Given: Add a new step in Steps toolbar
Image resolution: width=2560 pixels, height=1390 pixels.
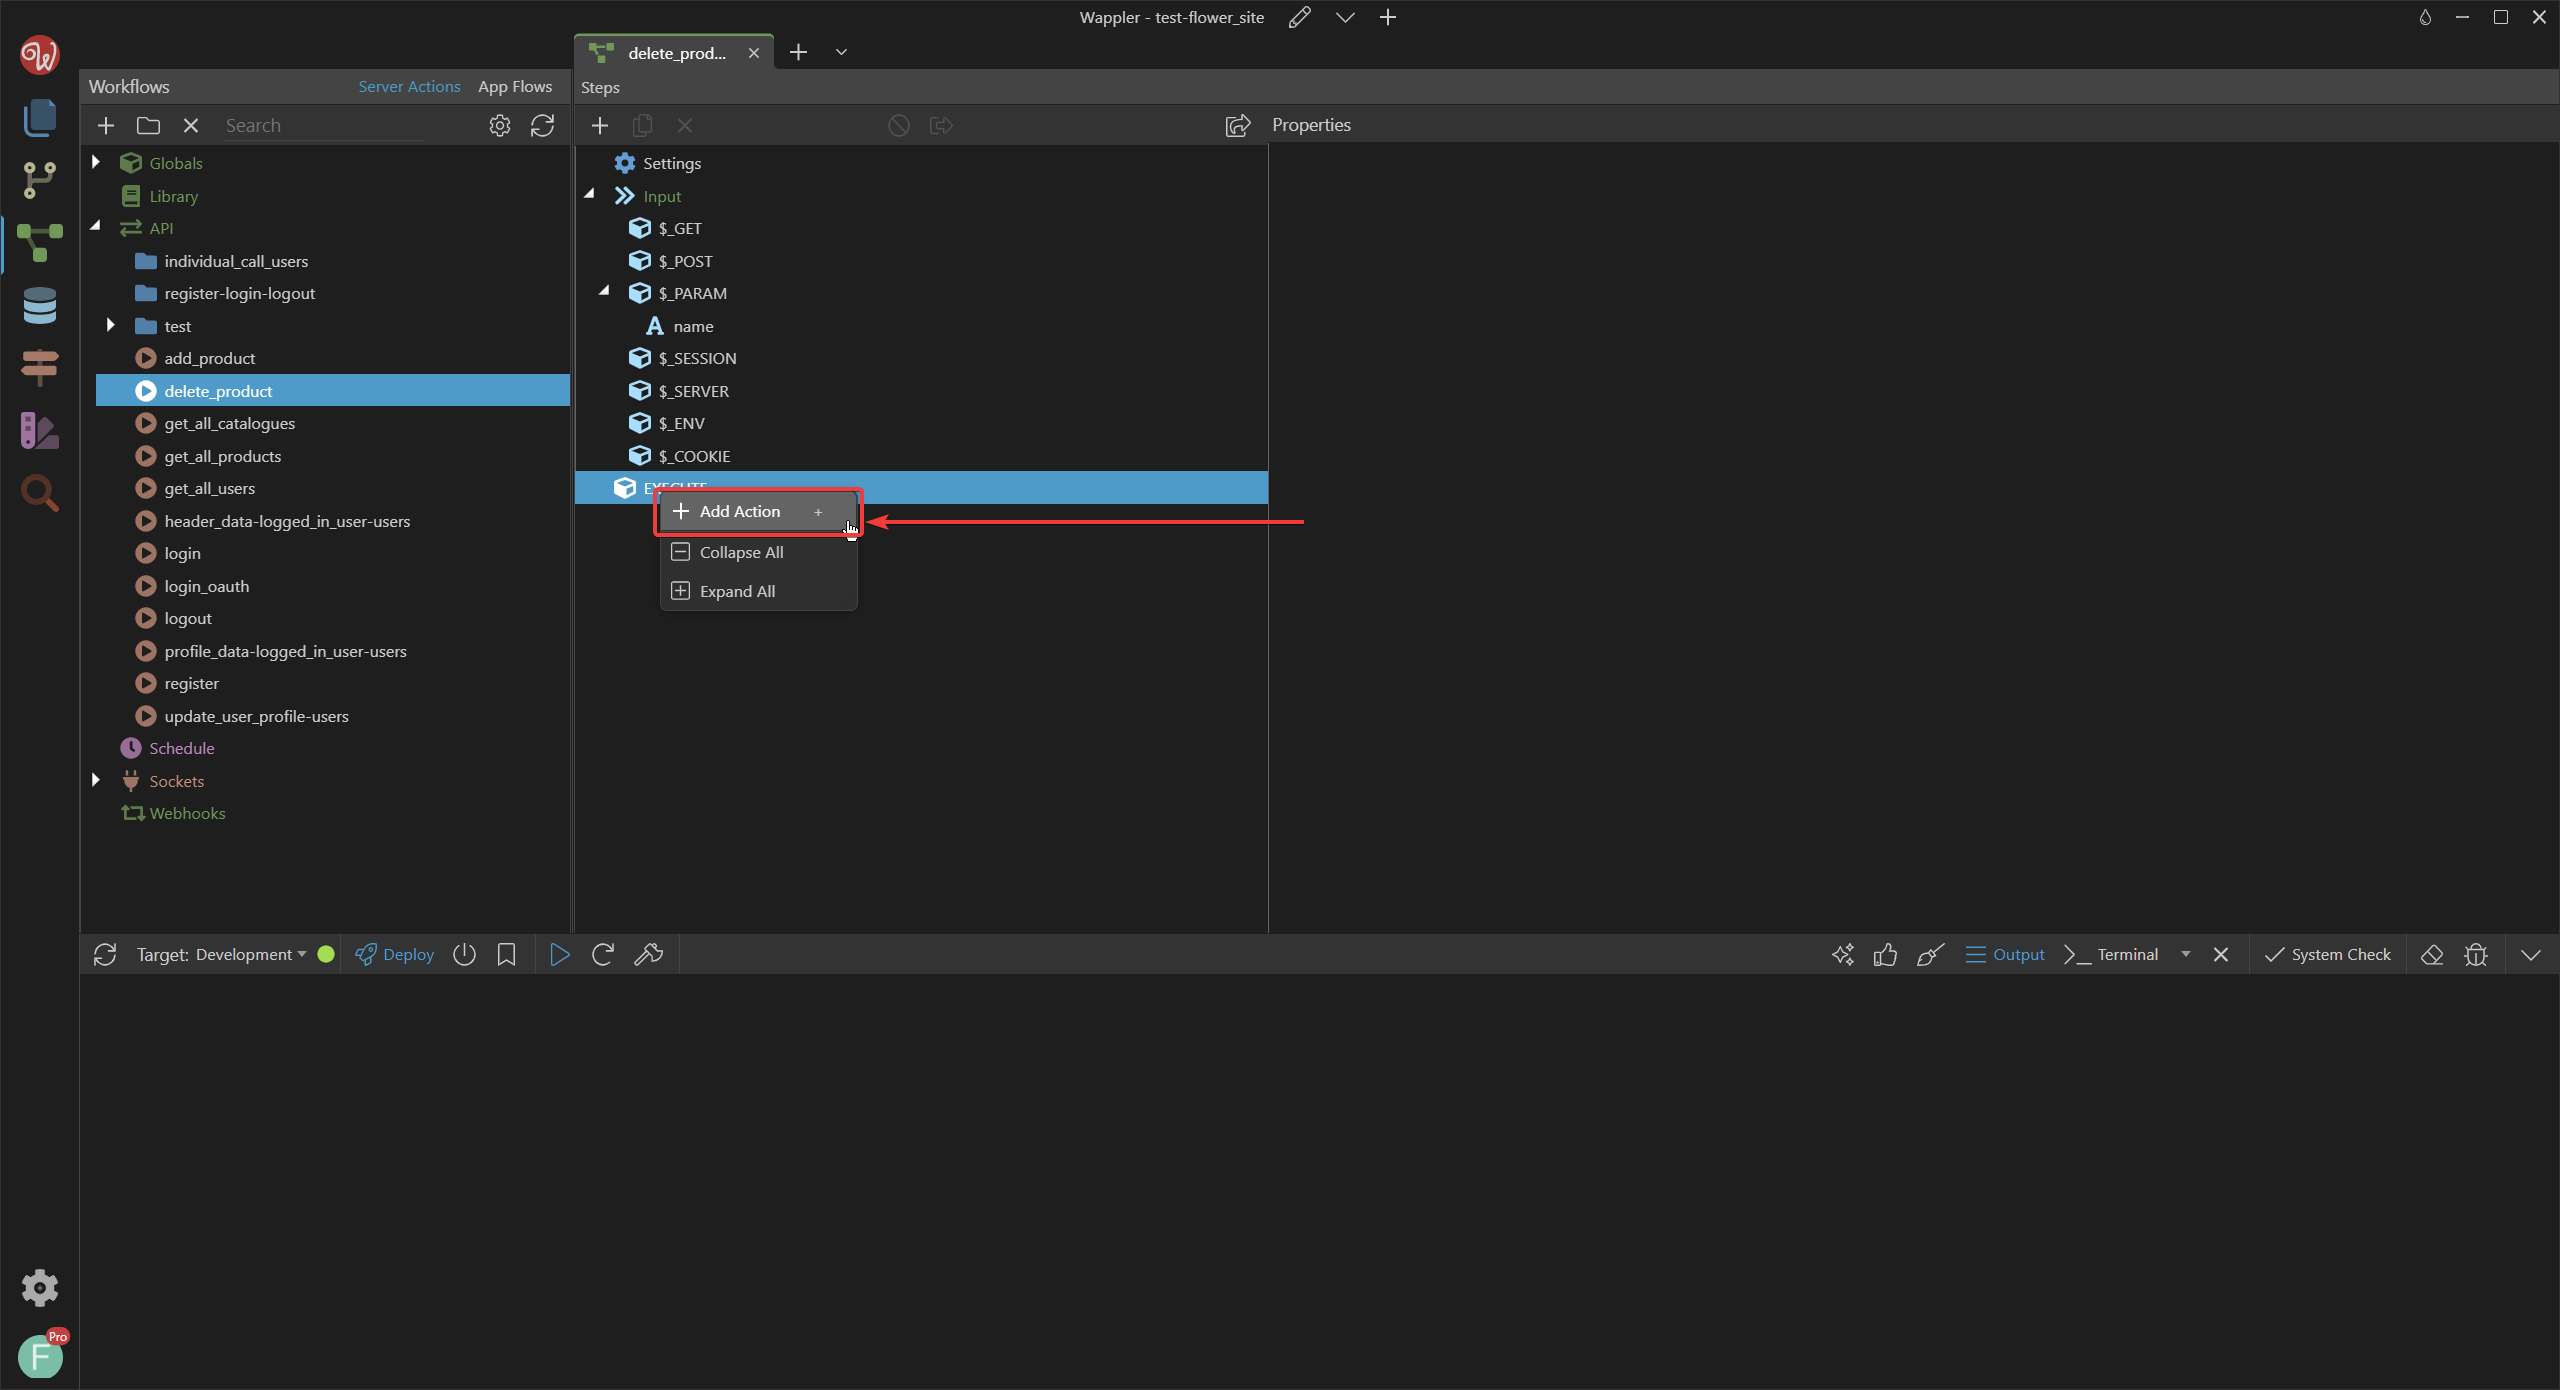Looking at the screenshot, I should click(x=600, y=126).
